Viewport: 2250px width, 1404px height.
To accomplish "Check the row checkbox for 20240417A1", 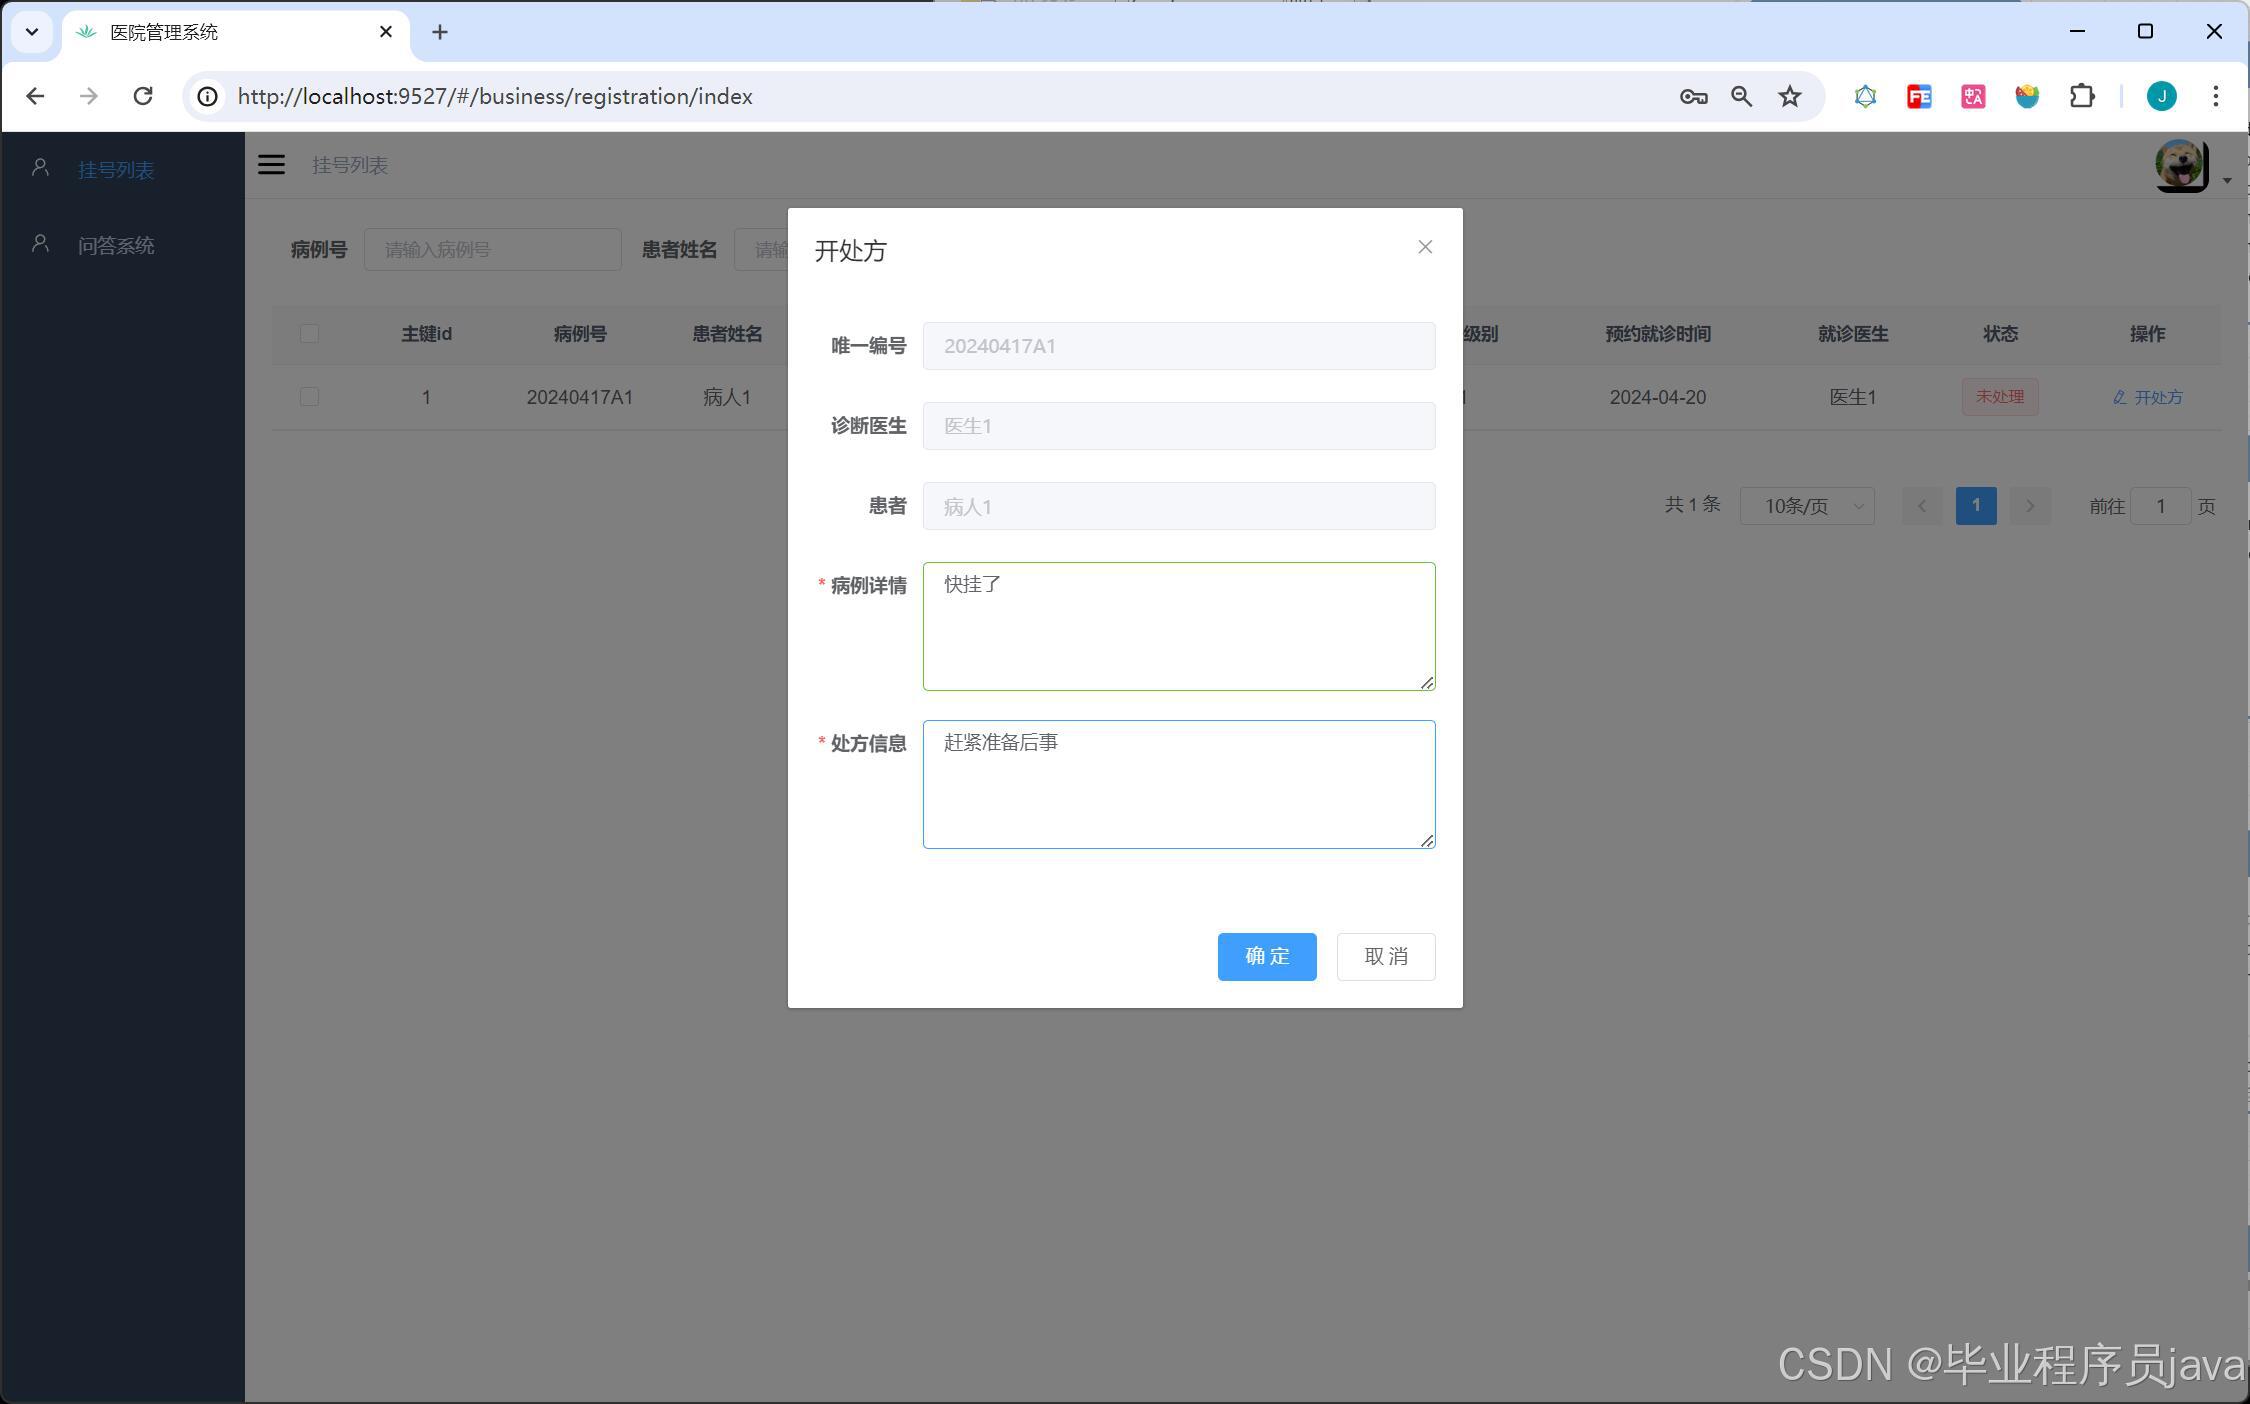I will coord(309,397).
